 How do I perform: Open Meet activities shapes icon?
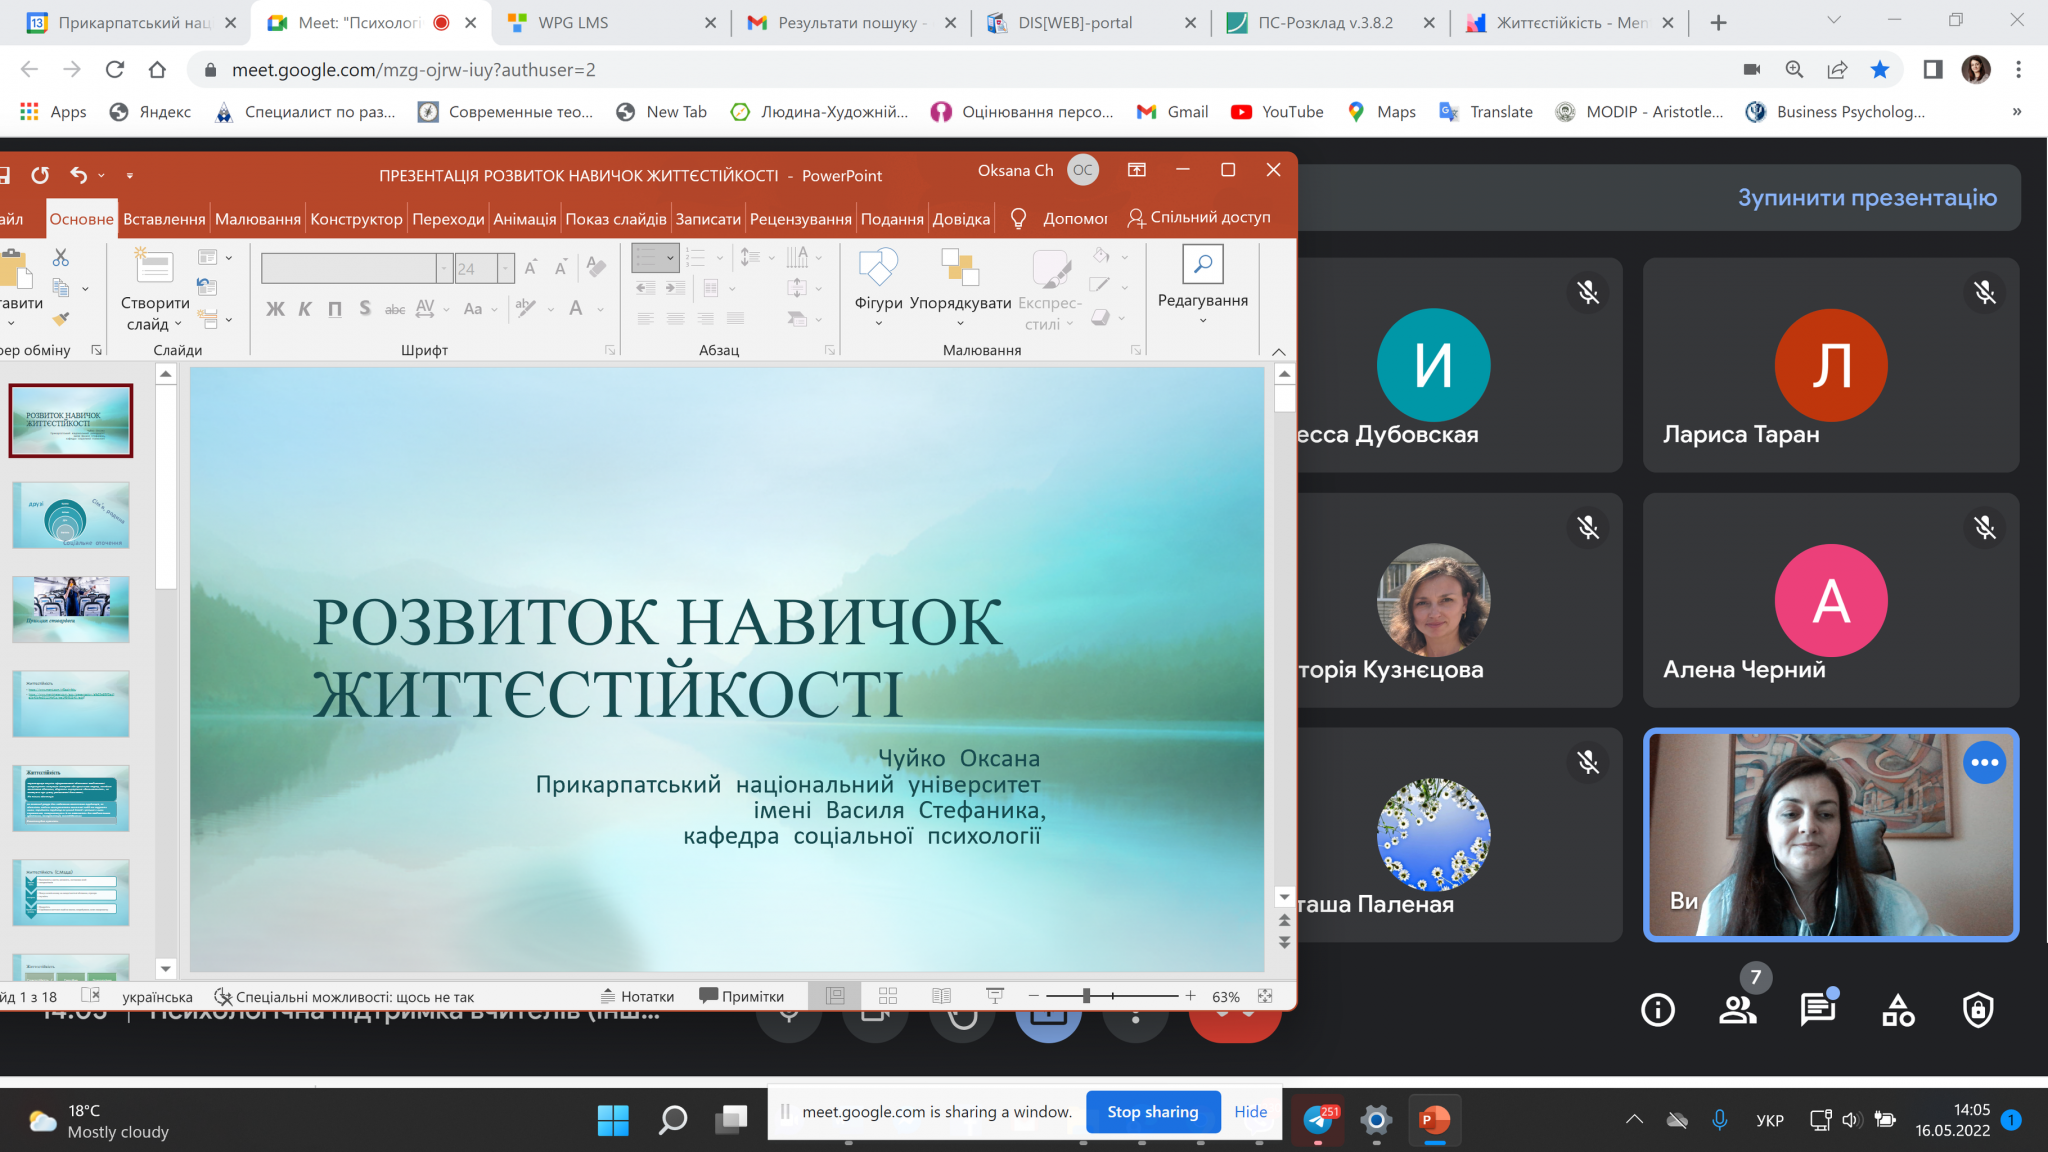coord(1897,1010)
